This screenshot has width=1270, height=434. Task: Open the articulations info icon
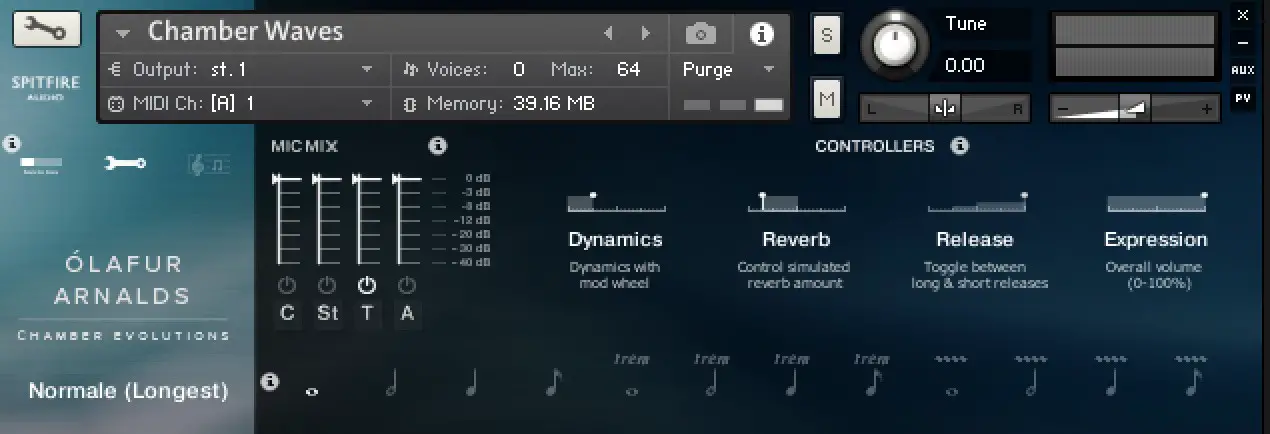pyautogui.click(x=269, y=382)
